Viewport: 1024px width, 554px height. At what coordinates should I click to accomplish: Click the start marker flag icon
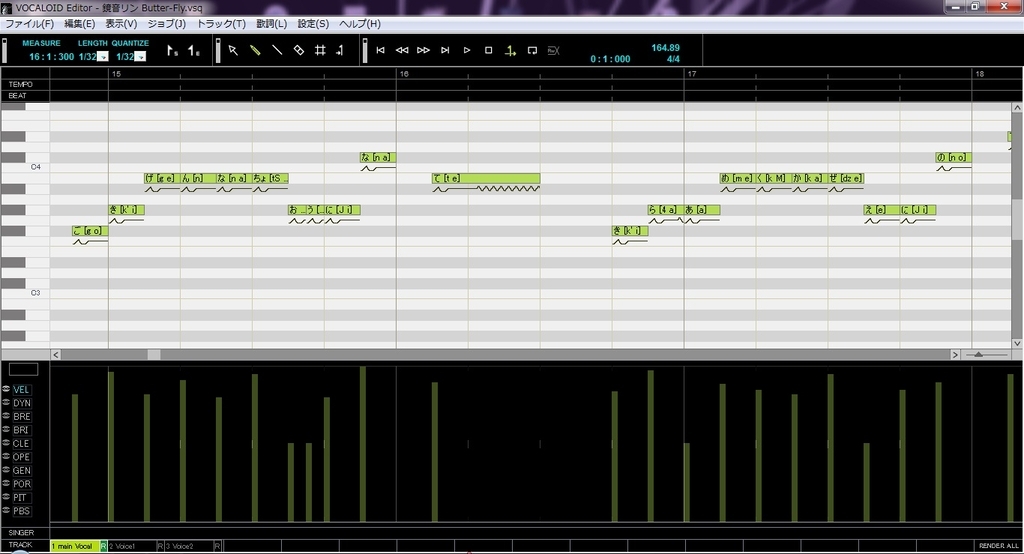click(172, 50)
